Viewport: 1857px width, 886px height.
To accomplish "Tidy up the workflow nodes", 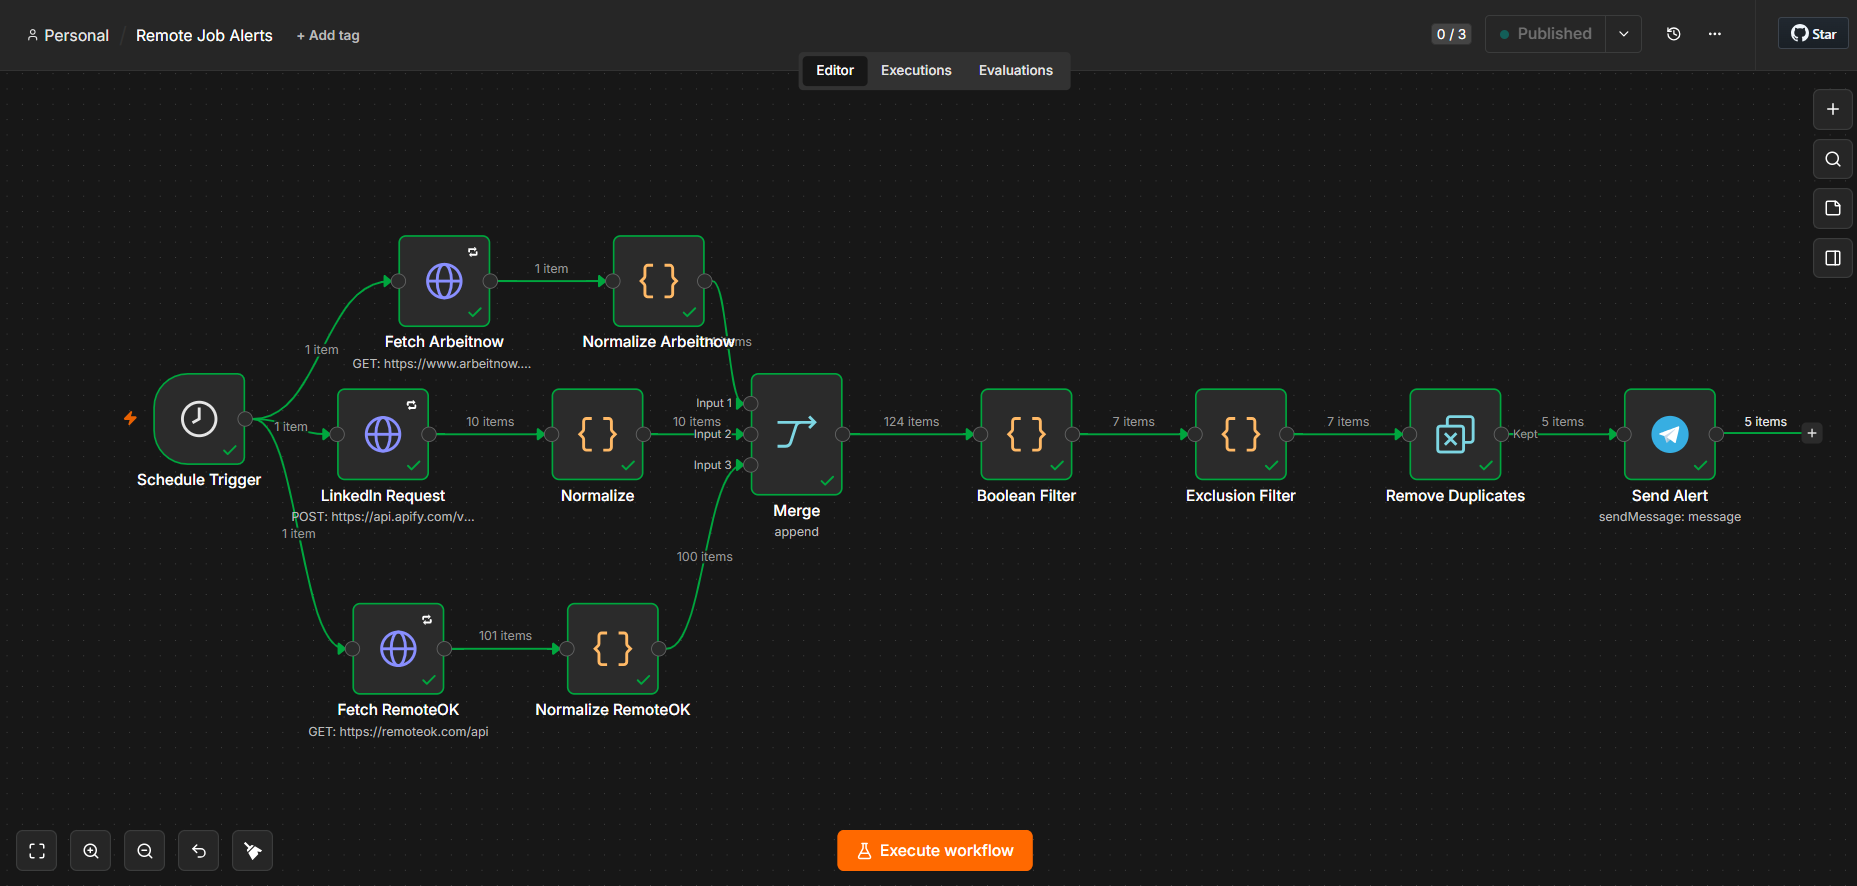I will coord(253,851).
